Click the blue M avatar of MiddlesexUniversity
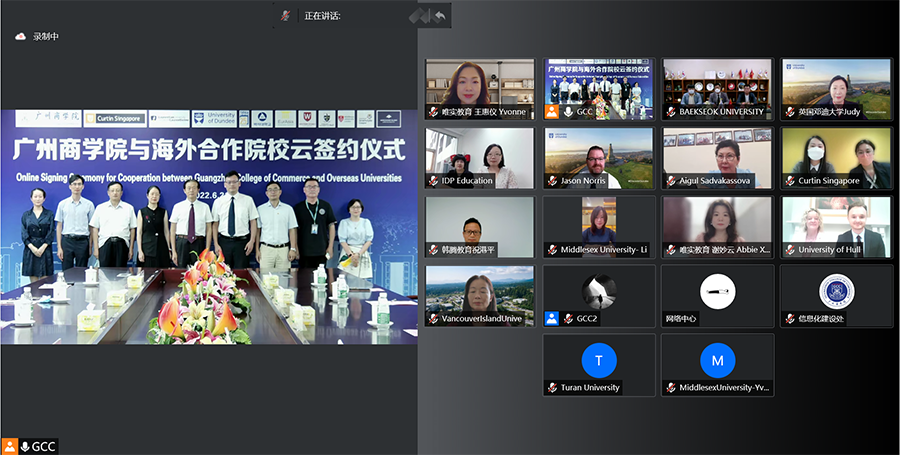Image resolution: width=900 pixels, height=455 pixels. coord(717,359)
